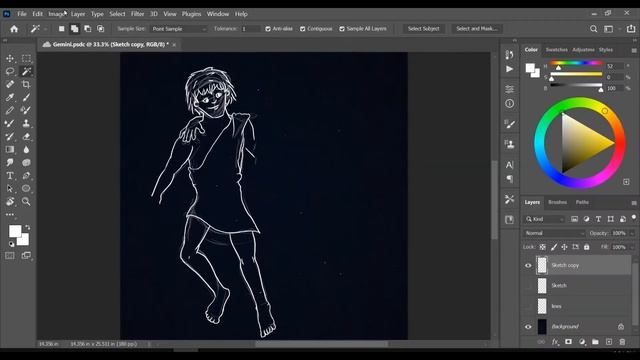Viewport: 640px width, 360px height.
Task: Hide the Background layer
Action: [x=528, y=327]
